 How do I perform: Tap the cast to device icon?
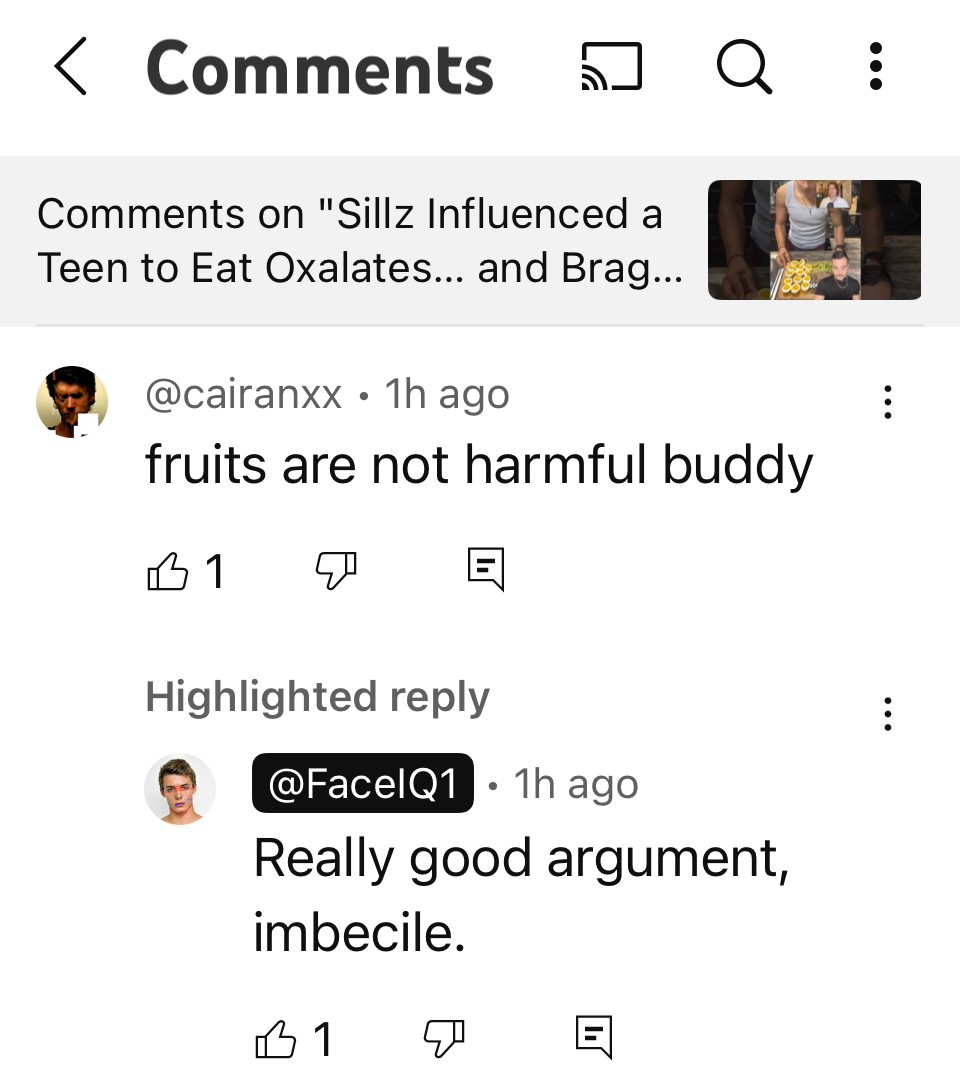(x=611, y=67)
